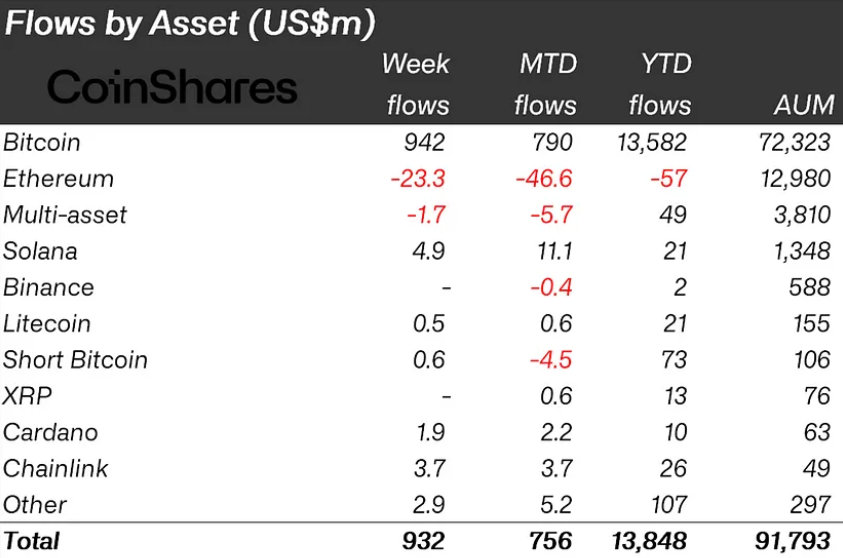Viewport: 843px width, 558px height.
Task: Select the Binance row label
Action: (x=48, y=288)
